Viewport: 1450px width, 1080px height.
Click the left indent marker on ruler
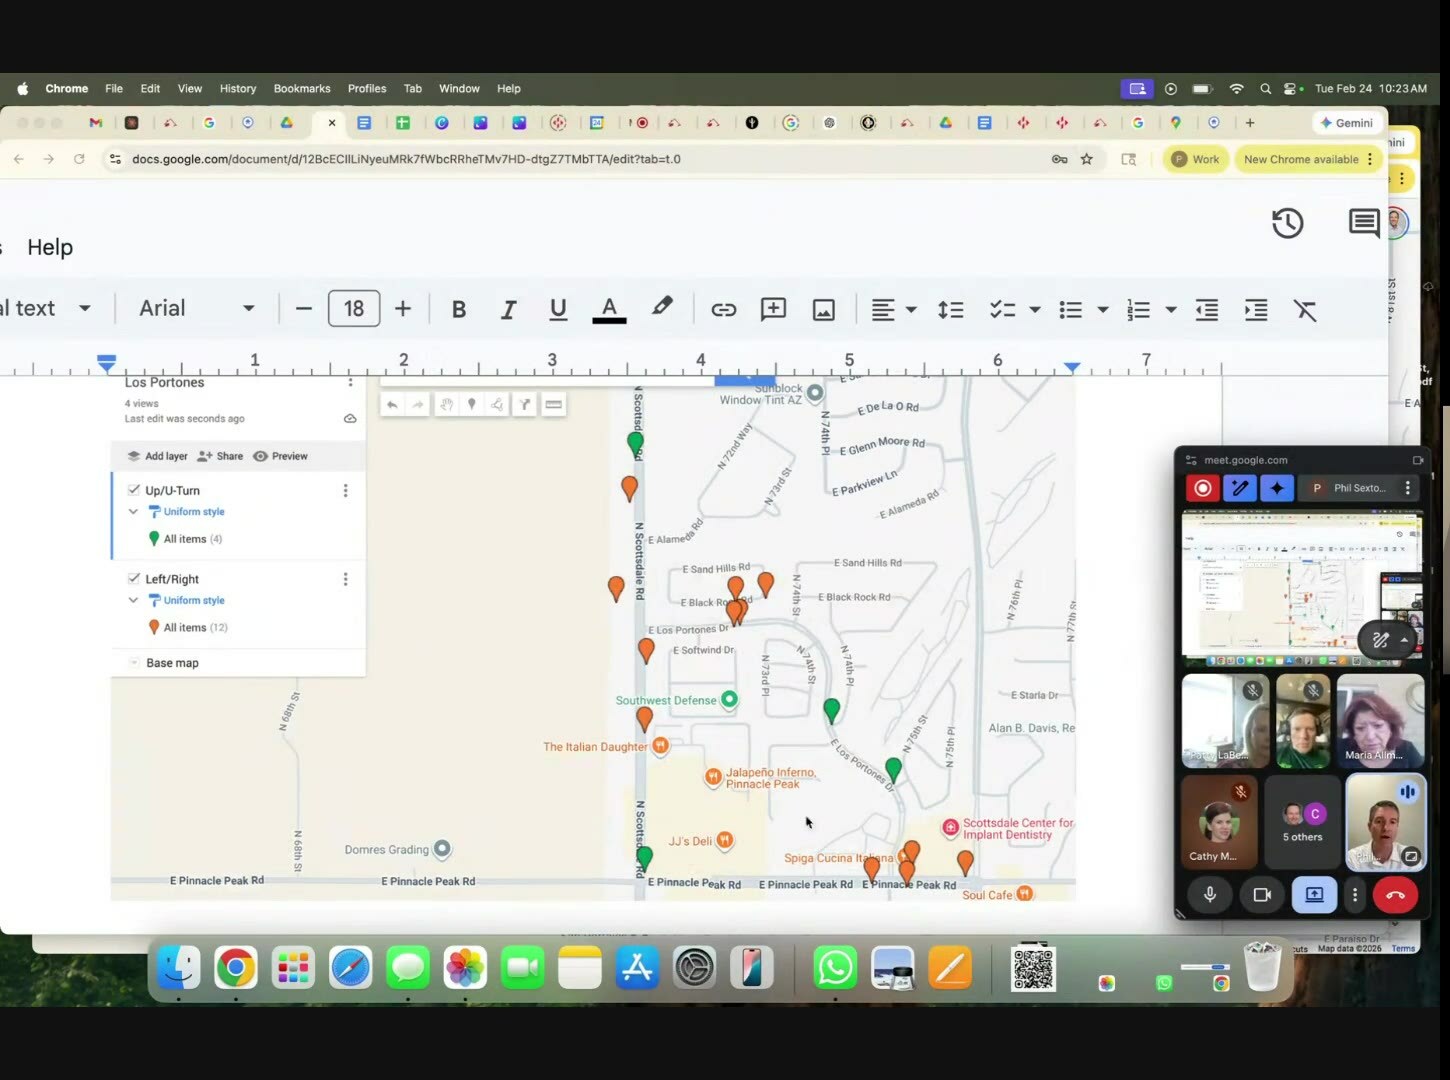[x=106, y=362]
